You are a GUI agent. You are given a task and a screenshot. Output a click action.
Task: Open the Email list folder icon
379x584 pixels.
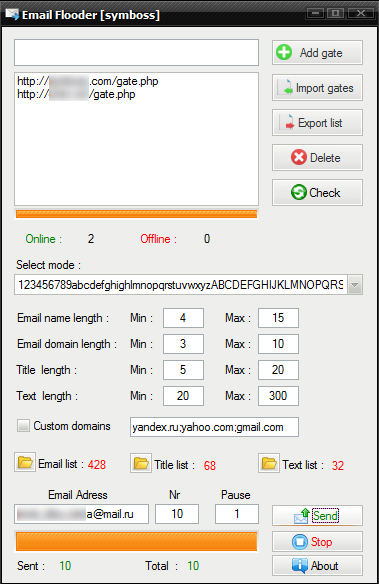(x=25, y=463)
